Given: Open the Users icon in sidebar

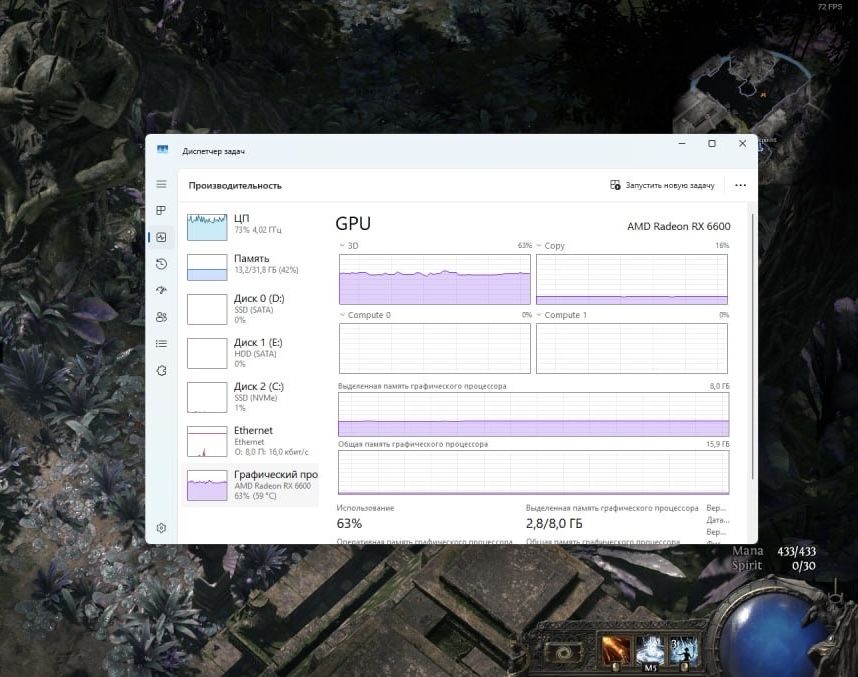Looking at the screenshot, I should coord(161,317).
